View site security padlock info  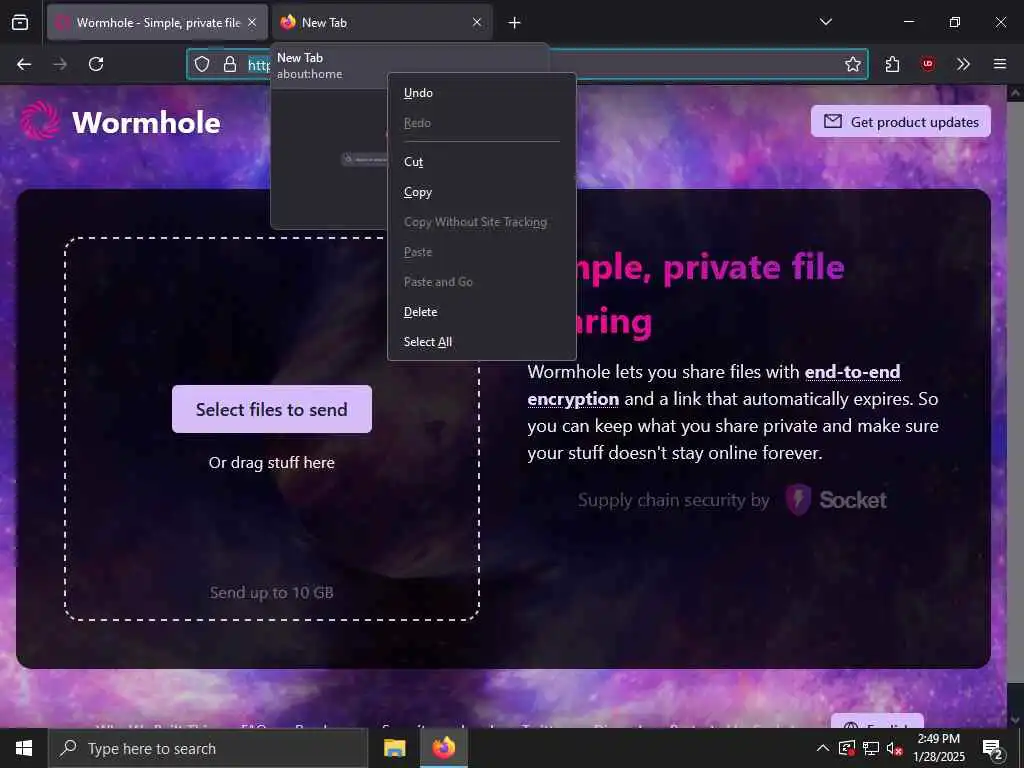230,64
